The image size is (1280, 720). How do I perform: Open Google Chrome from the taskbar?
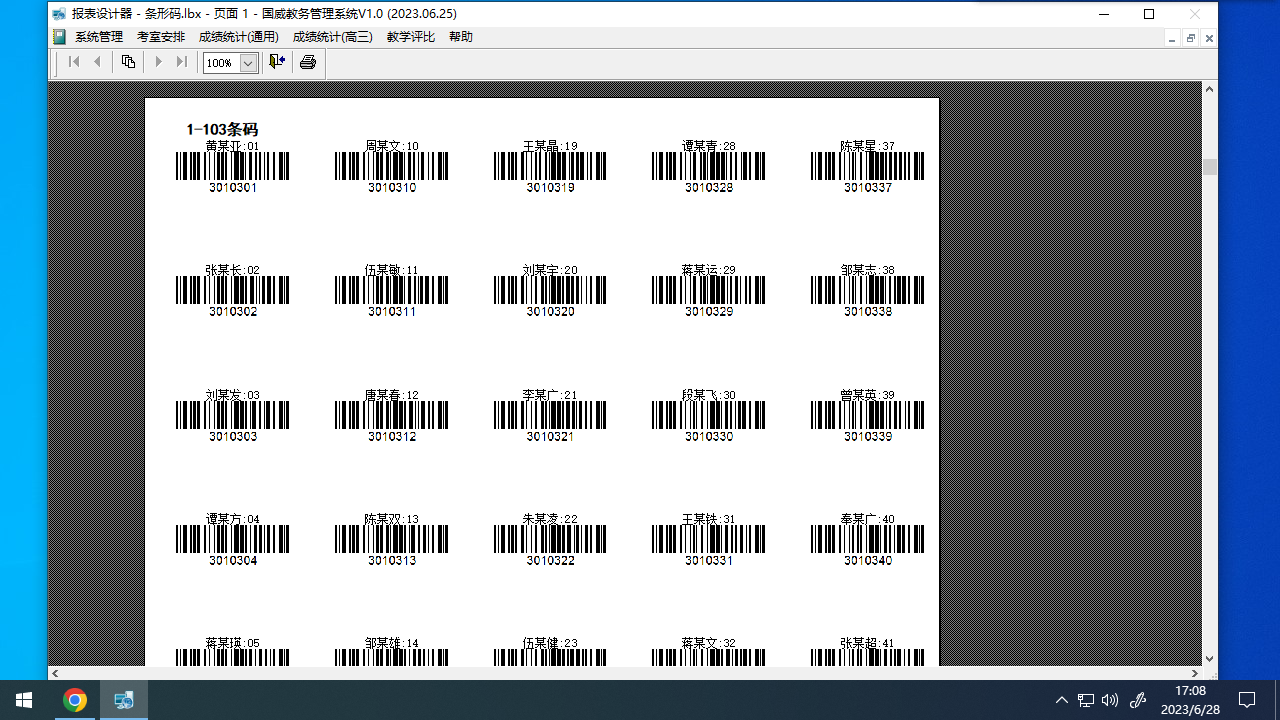point(74,700)
